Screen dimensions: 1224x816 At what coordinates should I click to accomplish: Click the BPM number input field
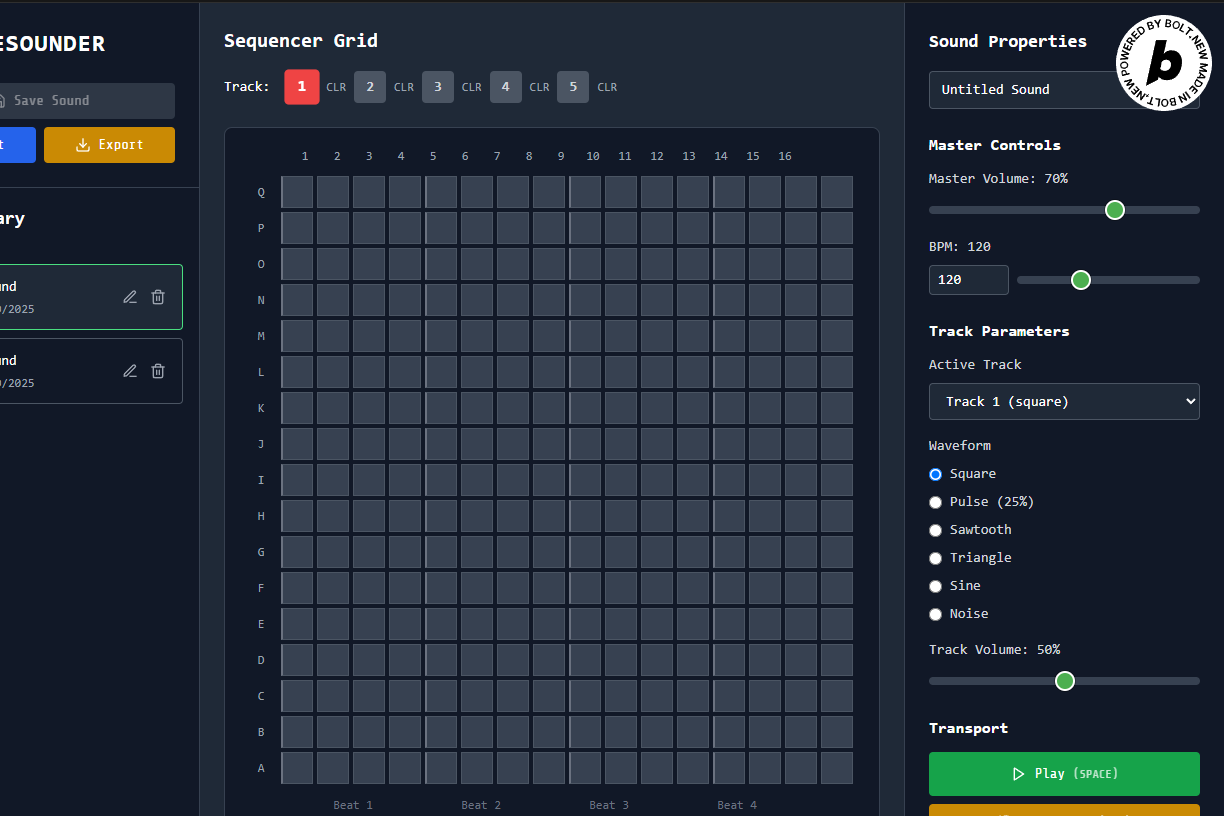coord(969,280)
